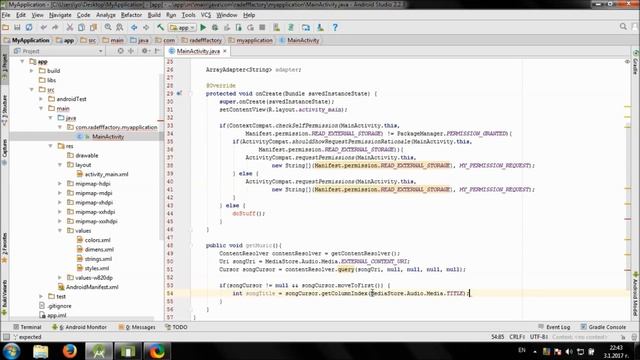Click the Help question mark icon

point(335,27)
